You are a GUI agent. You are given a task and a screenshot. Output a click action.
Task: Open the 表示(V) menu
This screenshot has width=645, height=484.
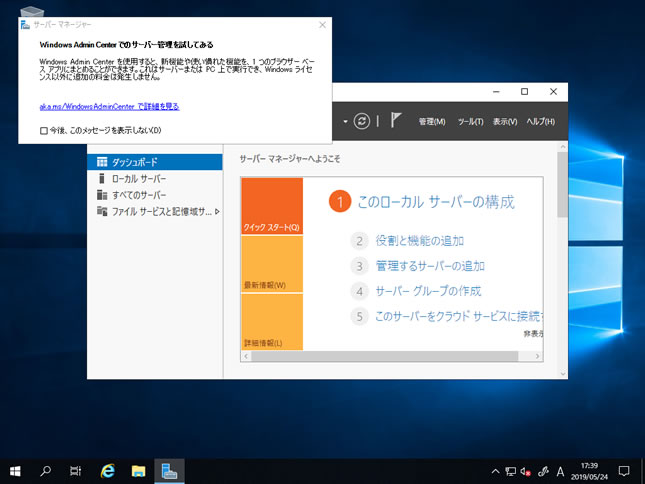(x=505, y=122)
